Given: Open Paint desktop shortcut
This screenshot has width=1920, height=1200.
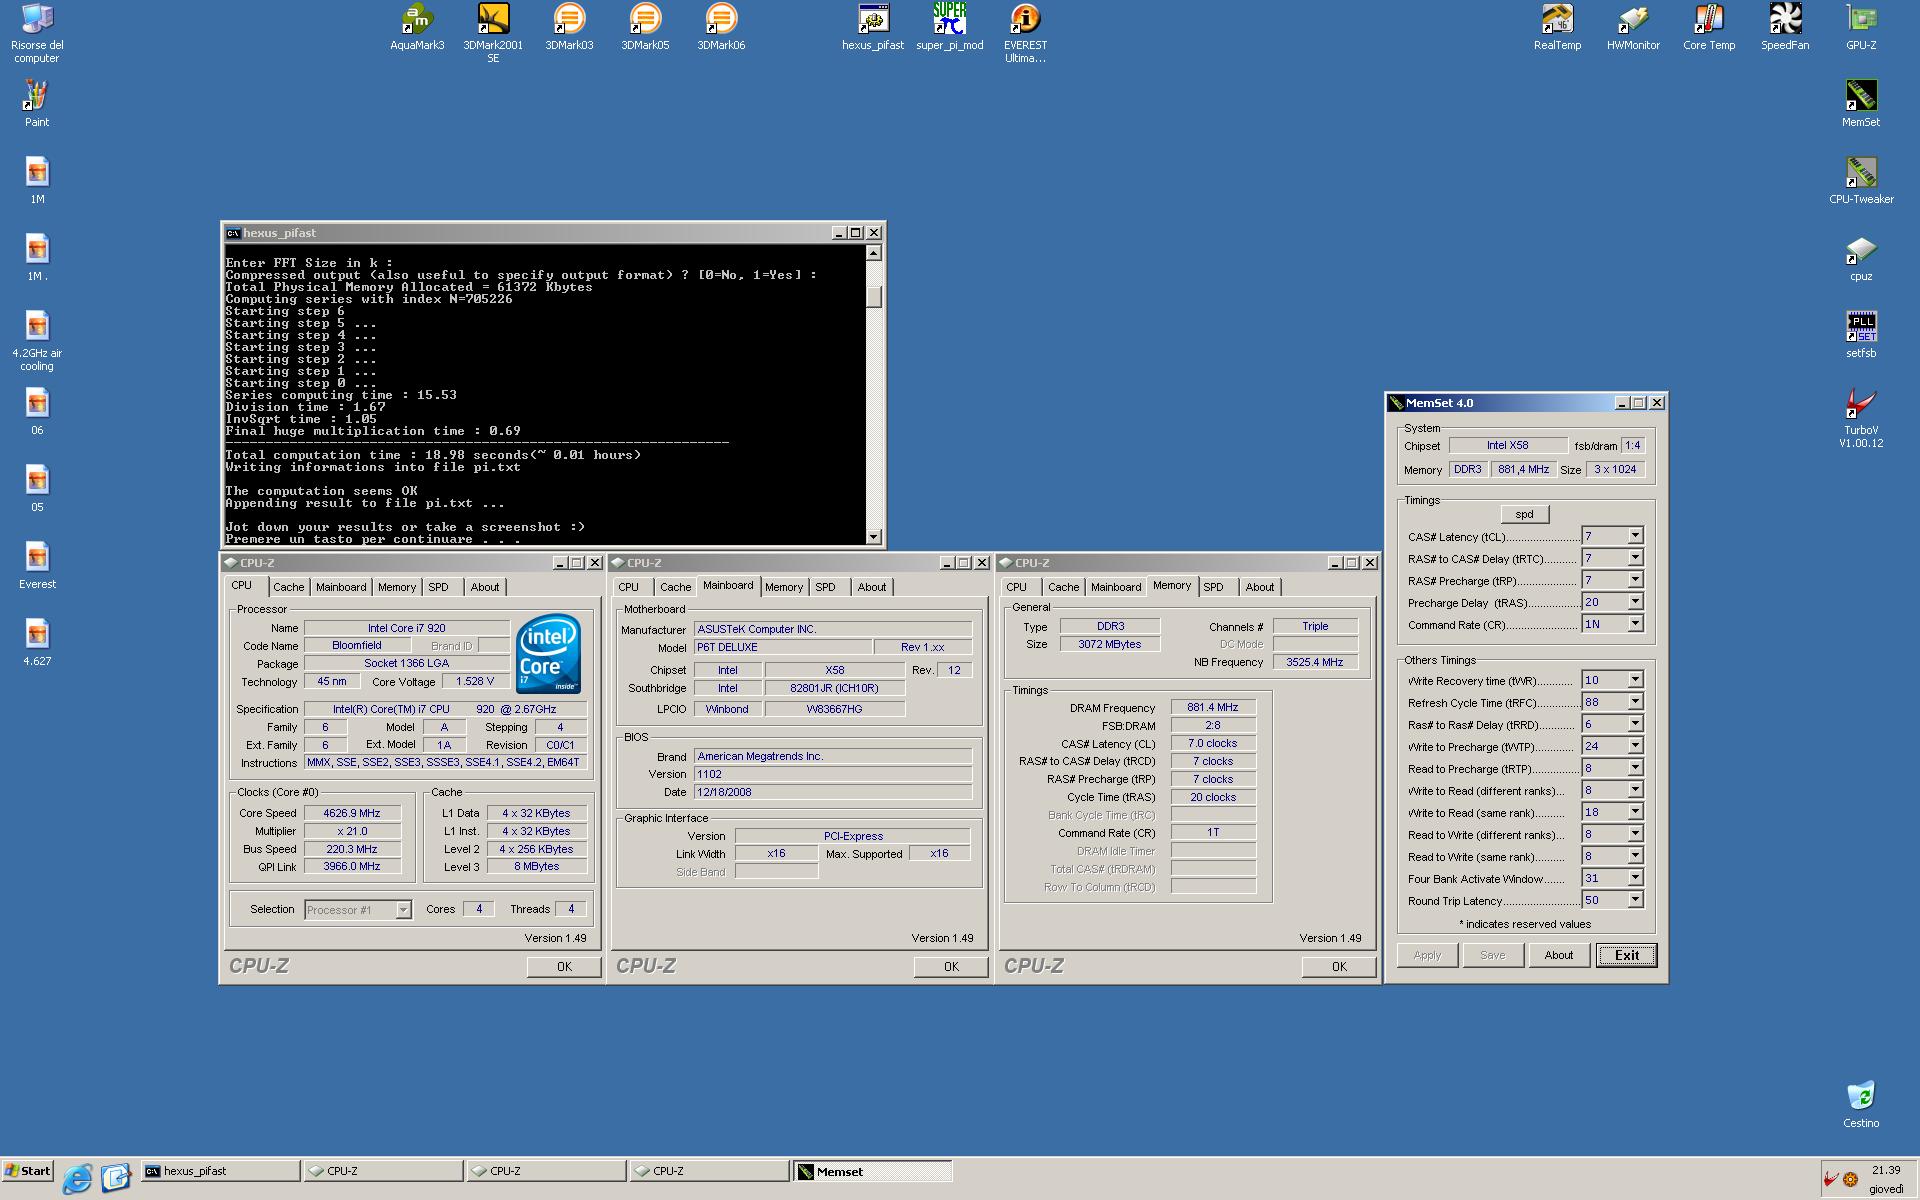Looking at the screenshot, I should [37, 103].
